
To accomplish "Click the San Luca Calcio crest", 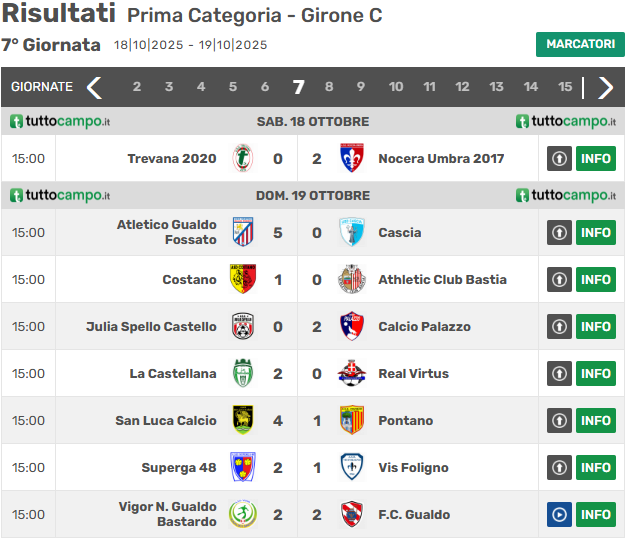I will click(242, 420).
